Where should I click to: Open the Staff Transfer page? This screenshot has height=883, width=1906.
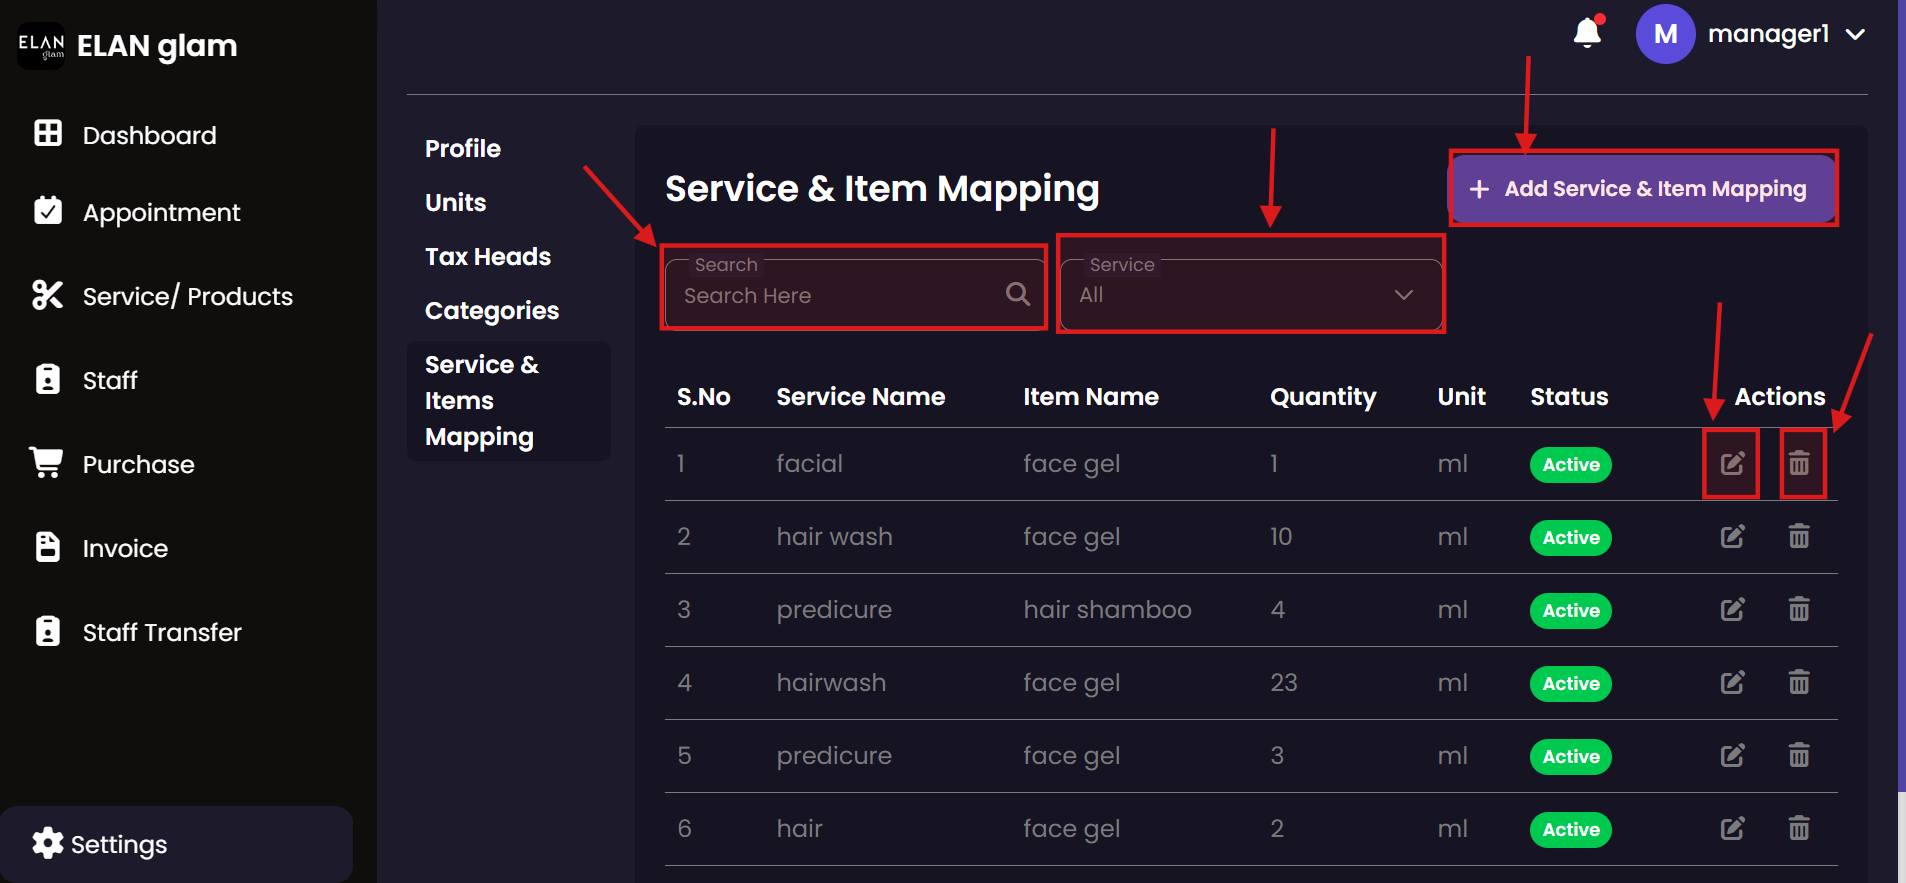click(161, 632)
